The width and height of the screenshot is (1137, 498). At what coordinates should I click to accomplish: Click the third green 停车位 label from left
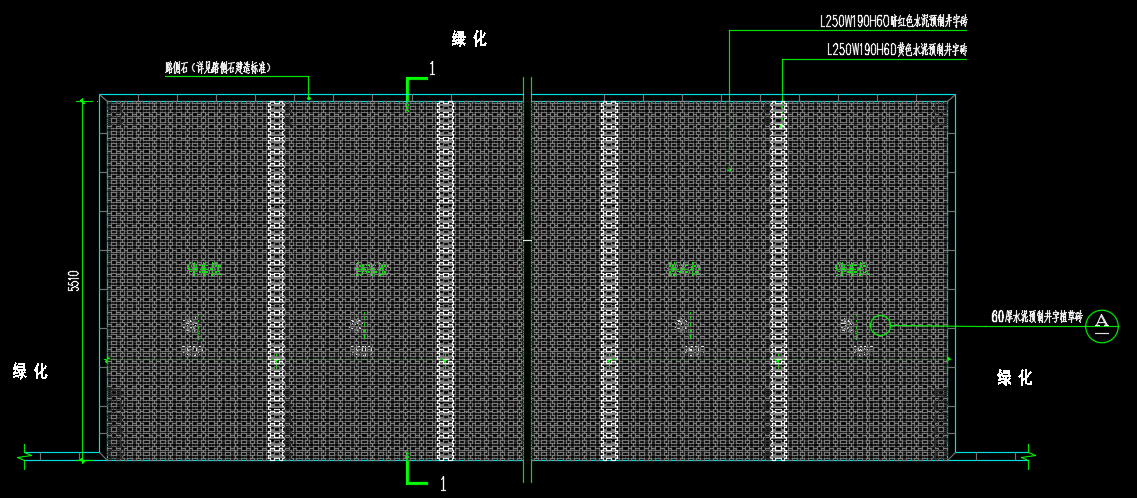click(685, 270)
